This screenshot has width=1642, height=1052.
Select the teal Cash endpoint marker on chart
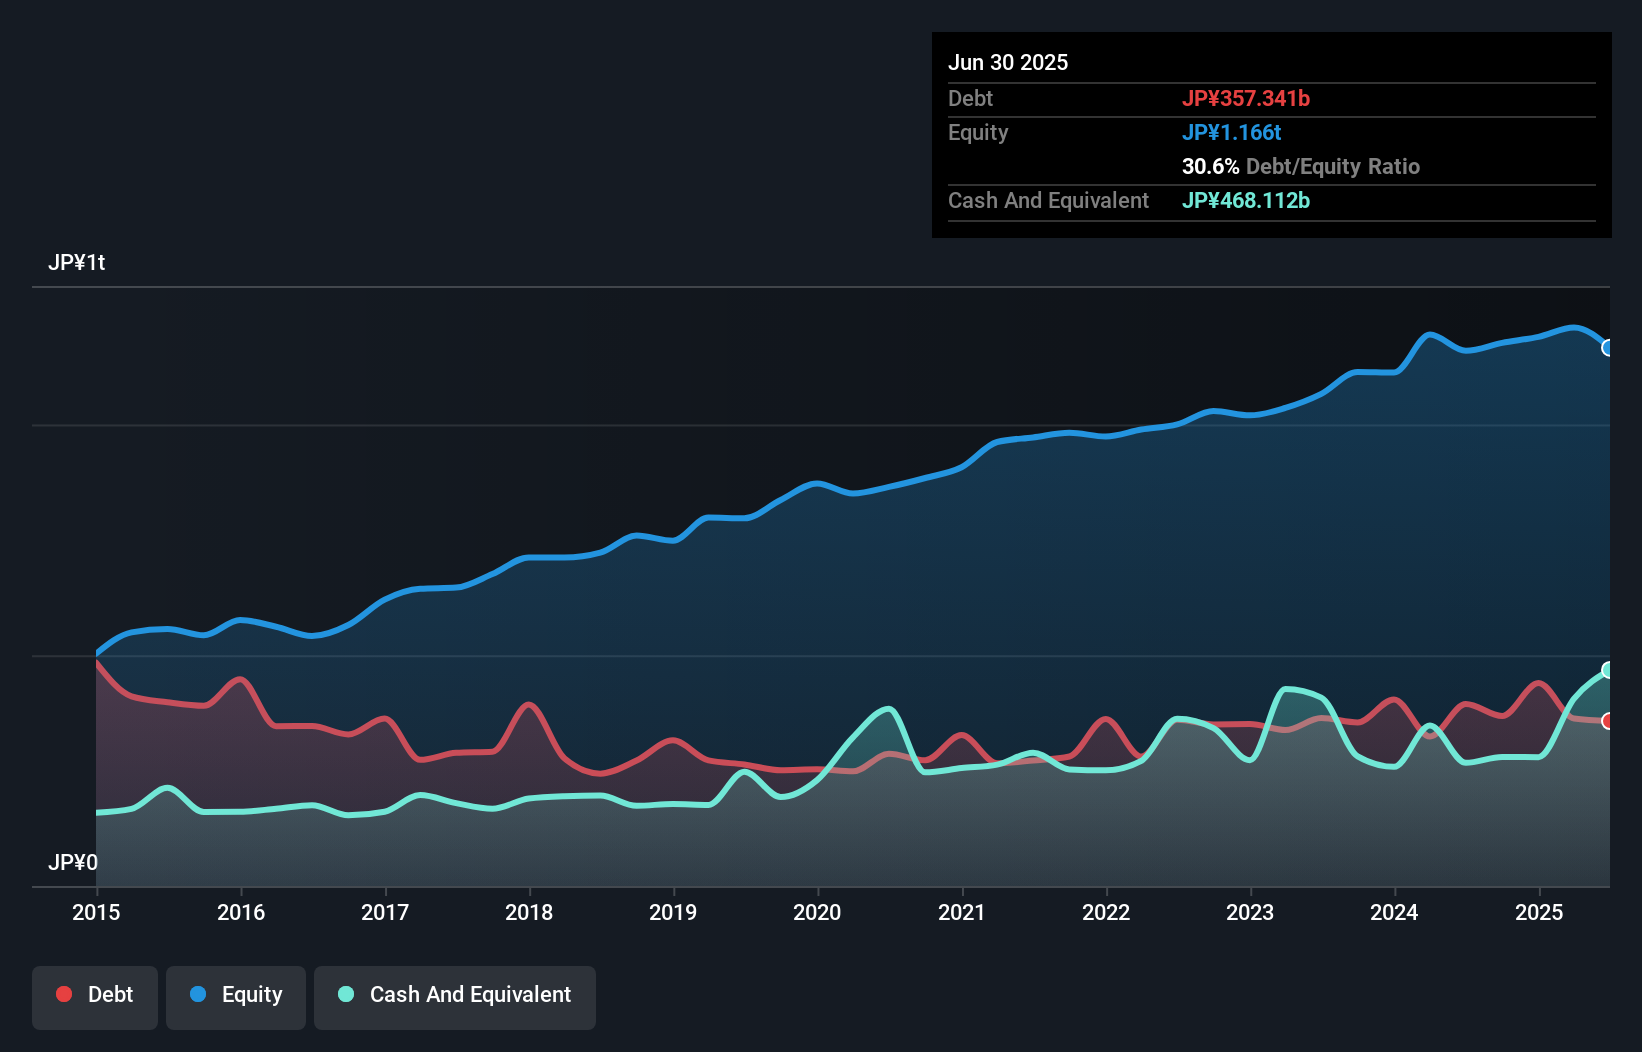[x=1608, y=670]
